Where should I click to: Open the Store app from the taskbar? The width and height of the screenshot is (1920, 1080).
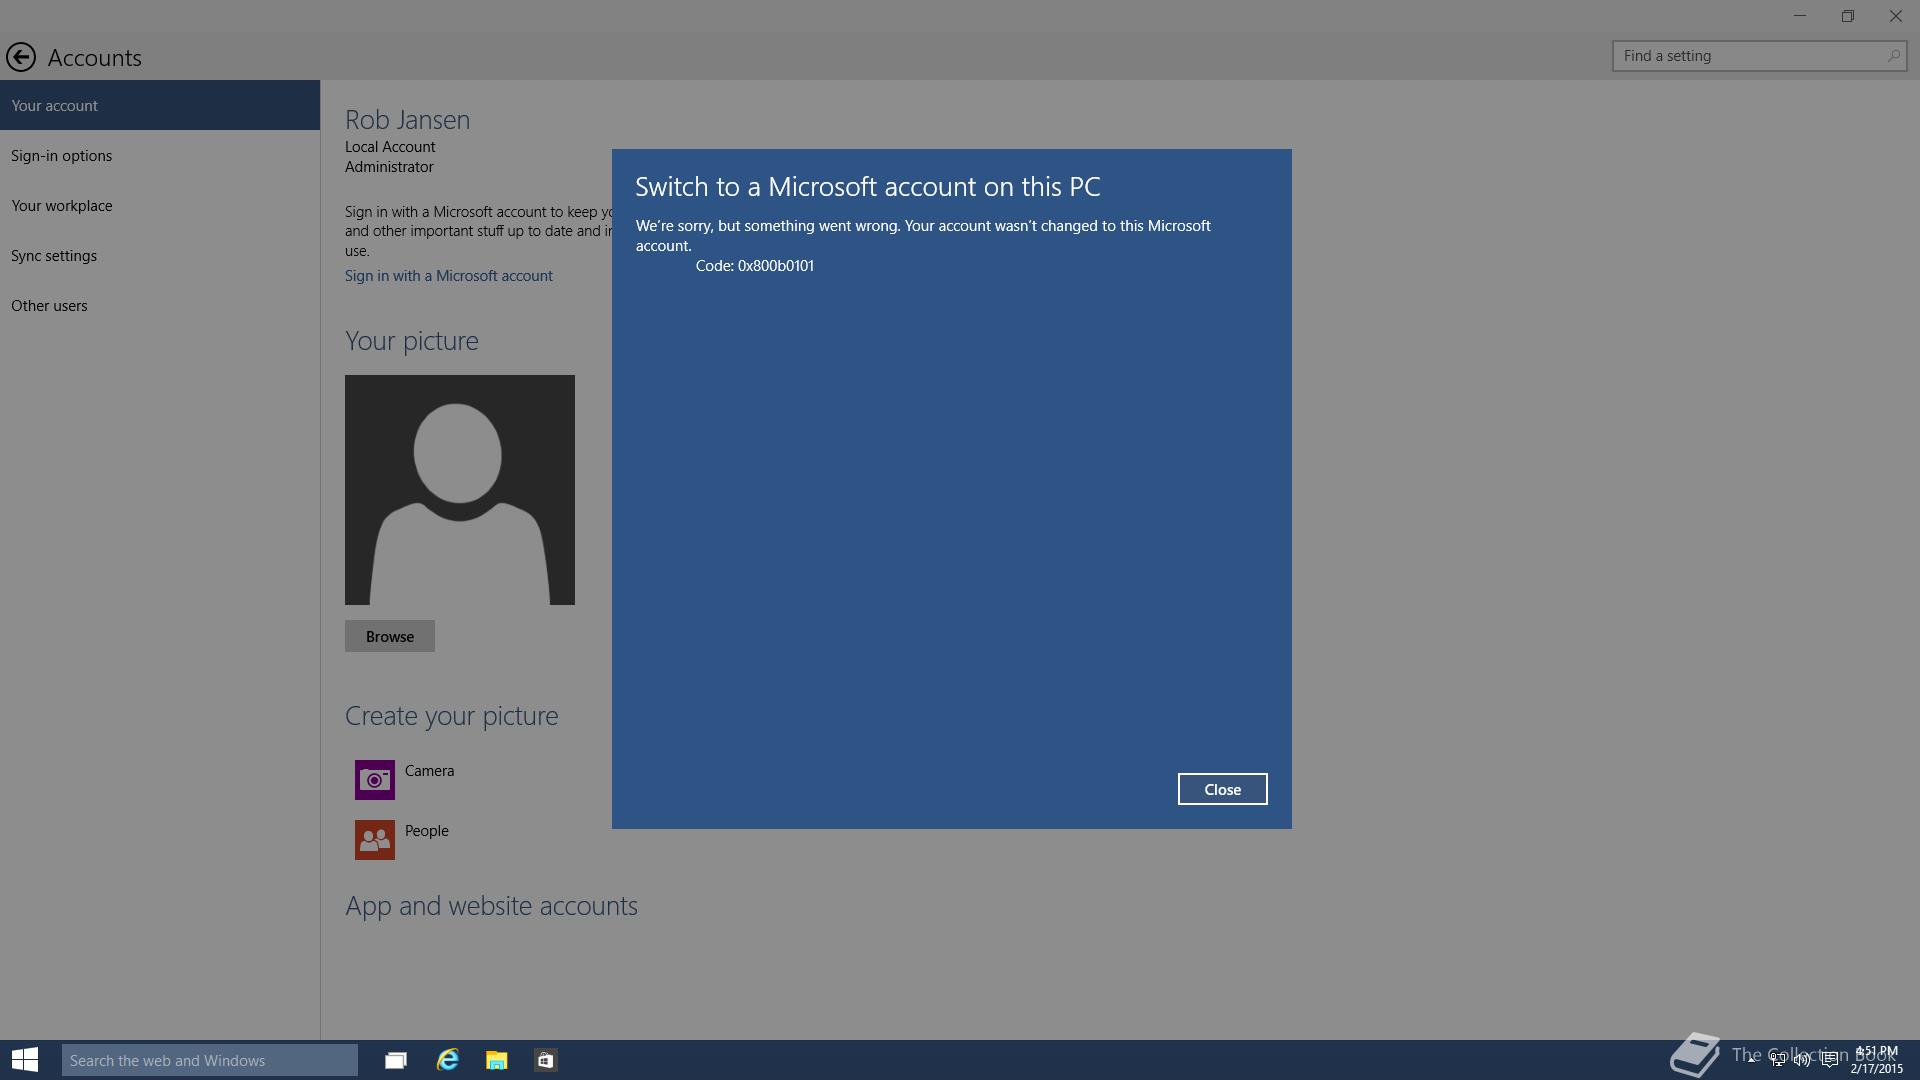pyautogui.click(x=545, y=1060)
